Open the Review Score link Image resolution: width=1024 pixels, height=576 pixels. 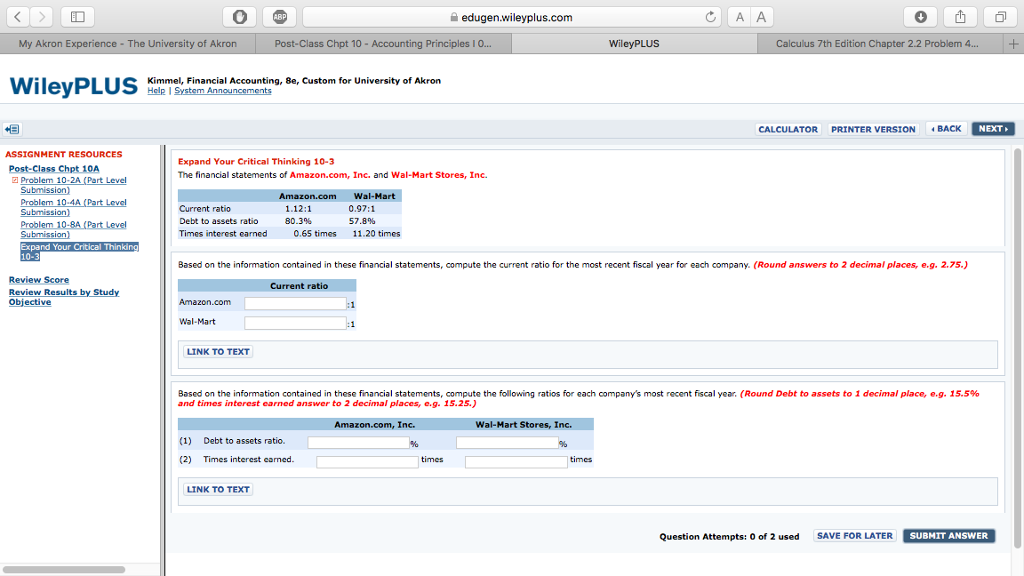point(39,280)
